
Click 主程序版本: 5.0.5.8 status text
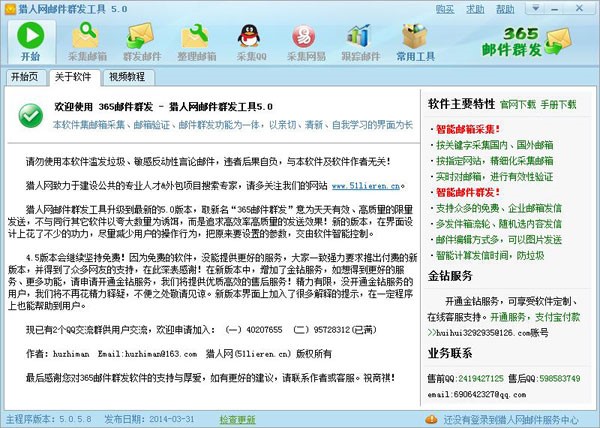tap(48, 420)
